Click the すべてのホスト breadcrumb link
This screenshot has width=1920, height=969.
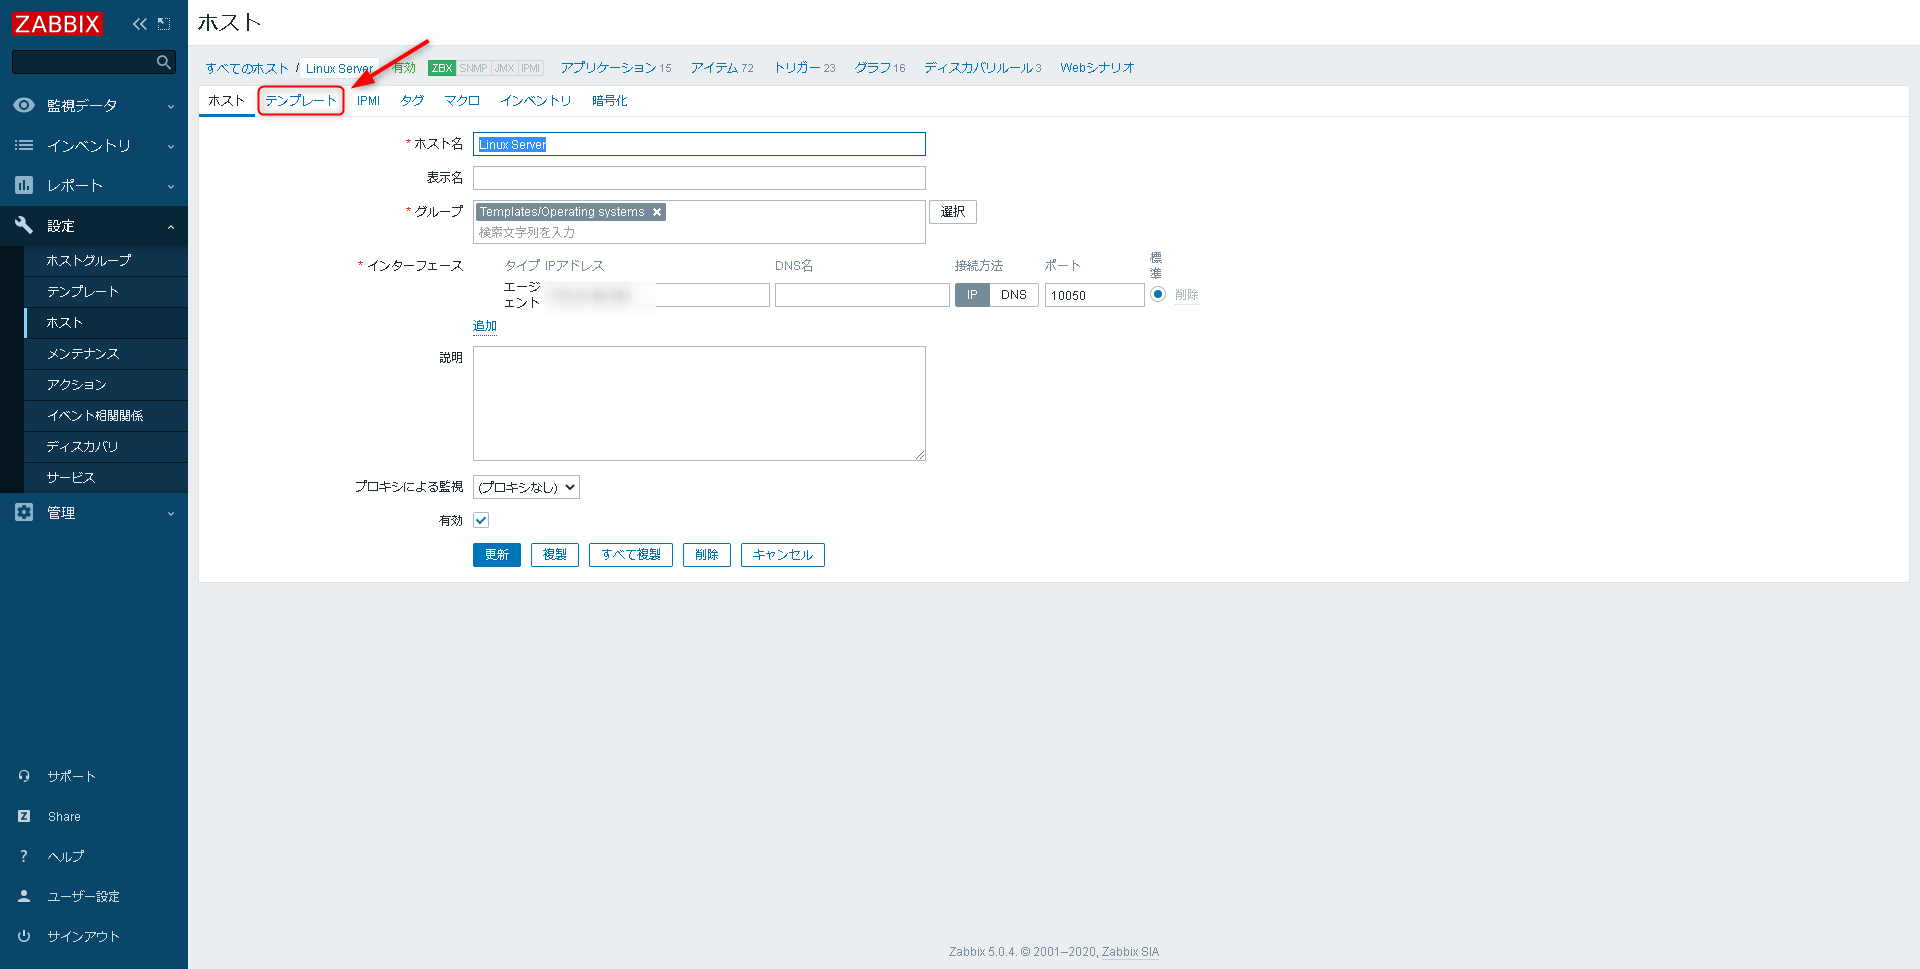247,68
